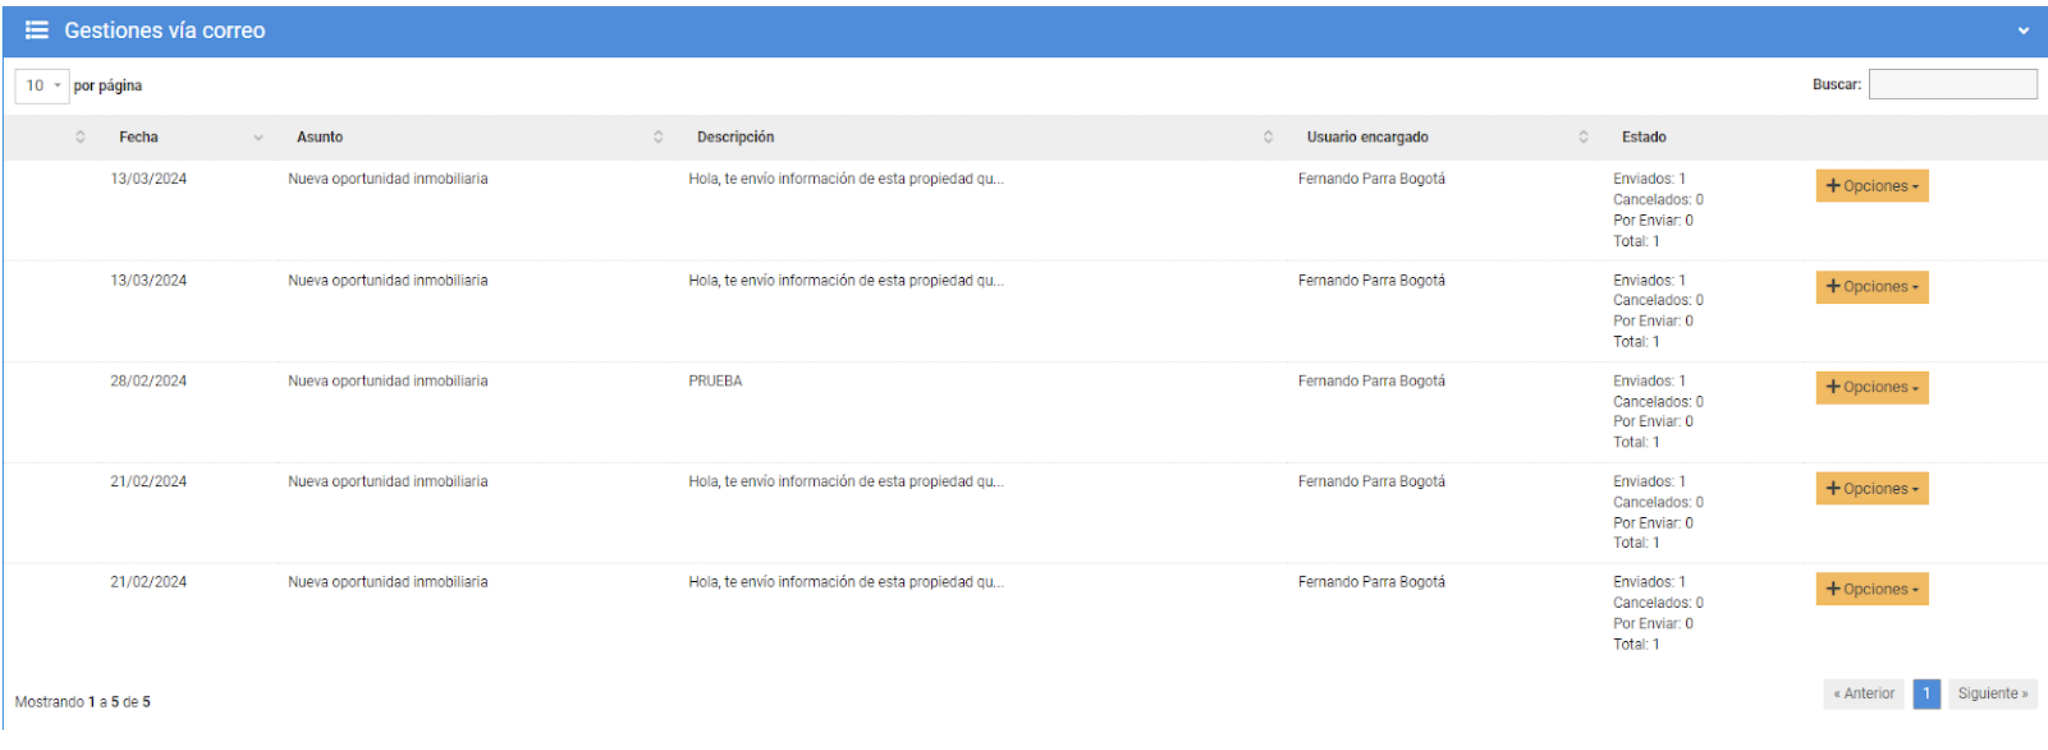Open Opciones menu for PRUEBA row
Viewport: 2048px width, 750px height.
(1871, 388)
